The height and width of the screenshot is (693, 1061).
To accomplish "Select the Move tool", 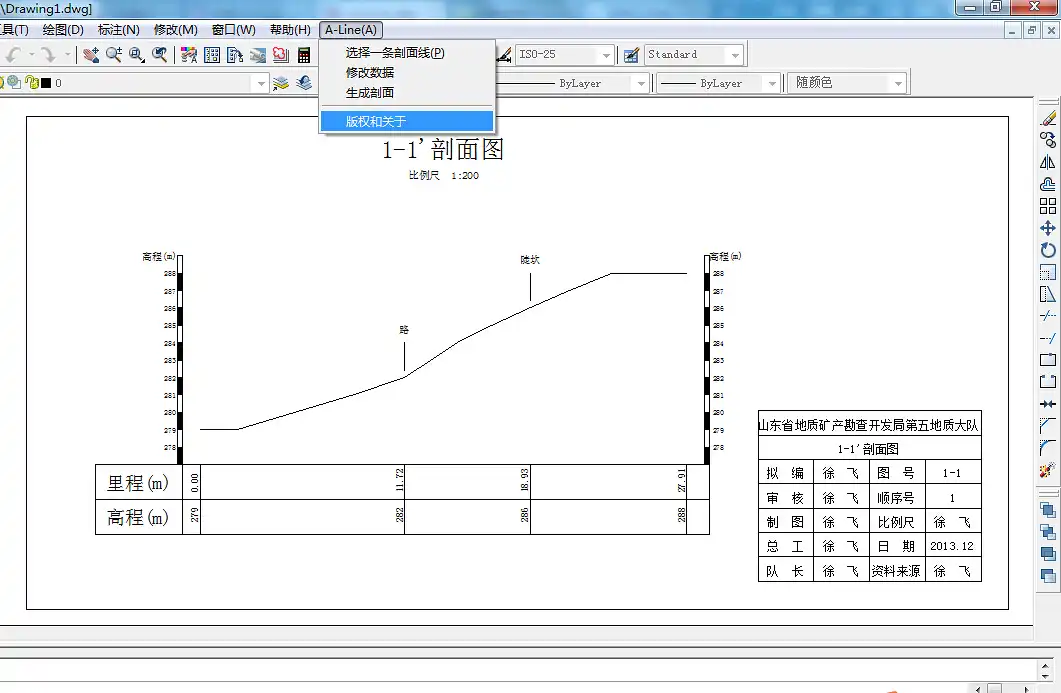I will (1048, 228).
